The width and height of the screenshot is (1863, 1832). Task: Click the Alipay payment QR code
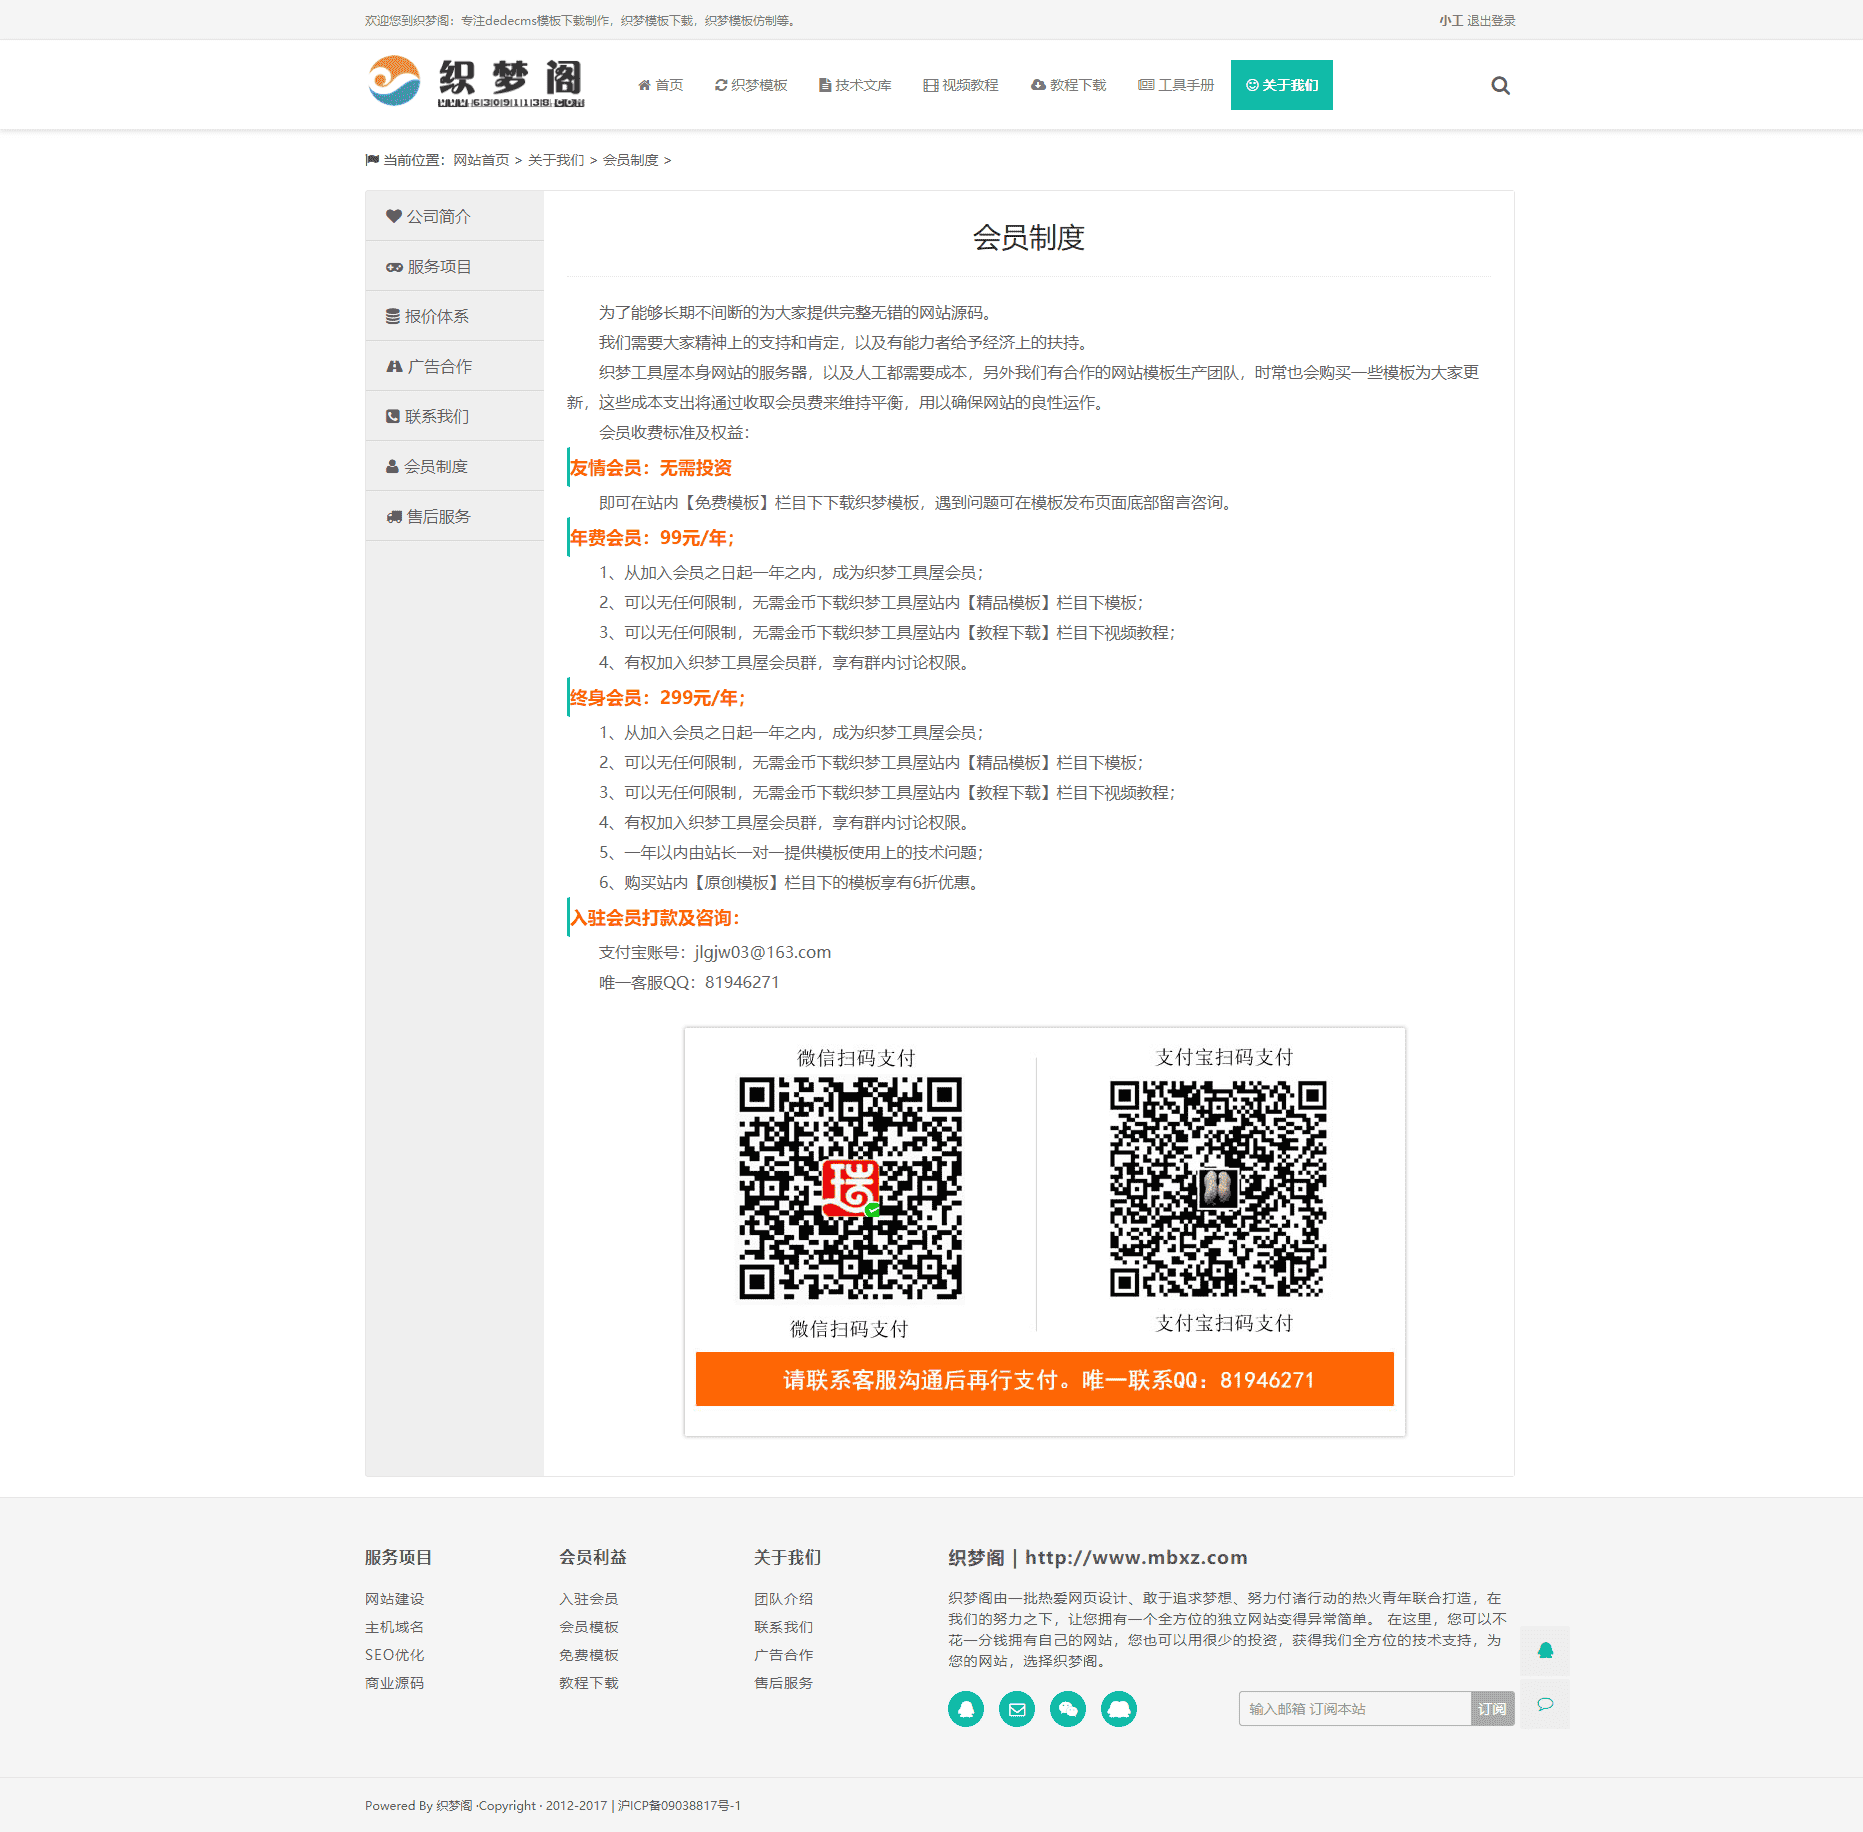(x=1218, y=1188)
